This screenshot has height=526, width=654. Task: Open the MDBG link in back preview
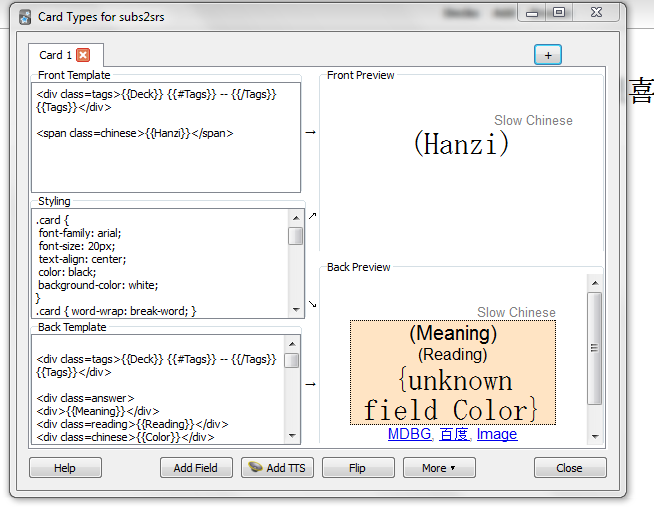(x=409, y=434)
